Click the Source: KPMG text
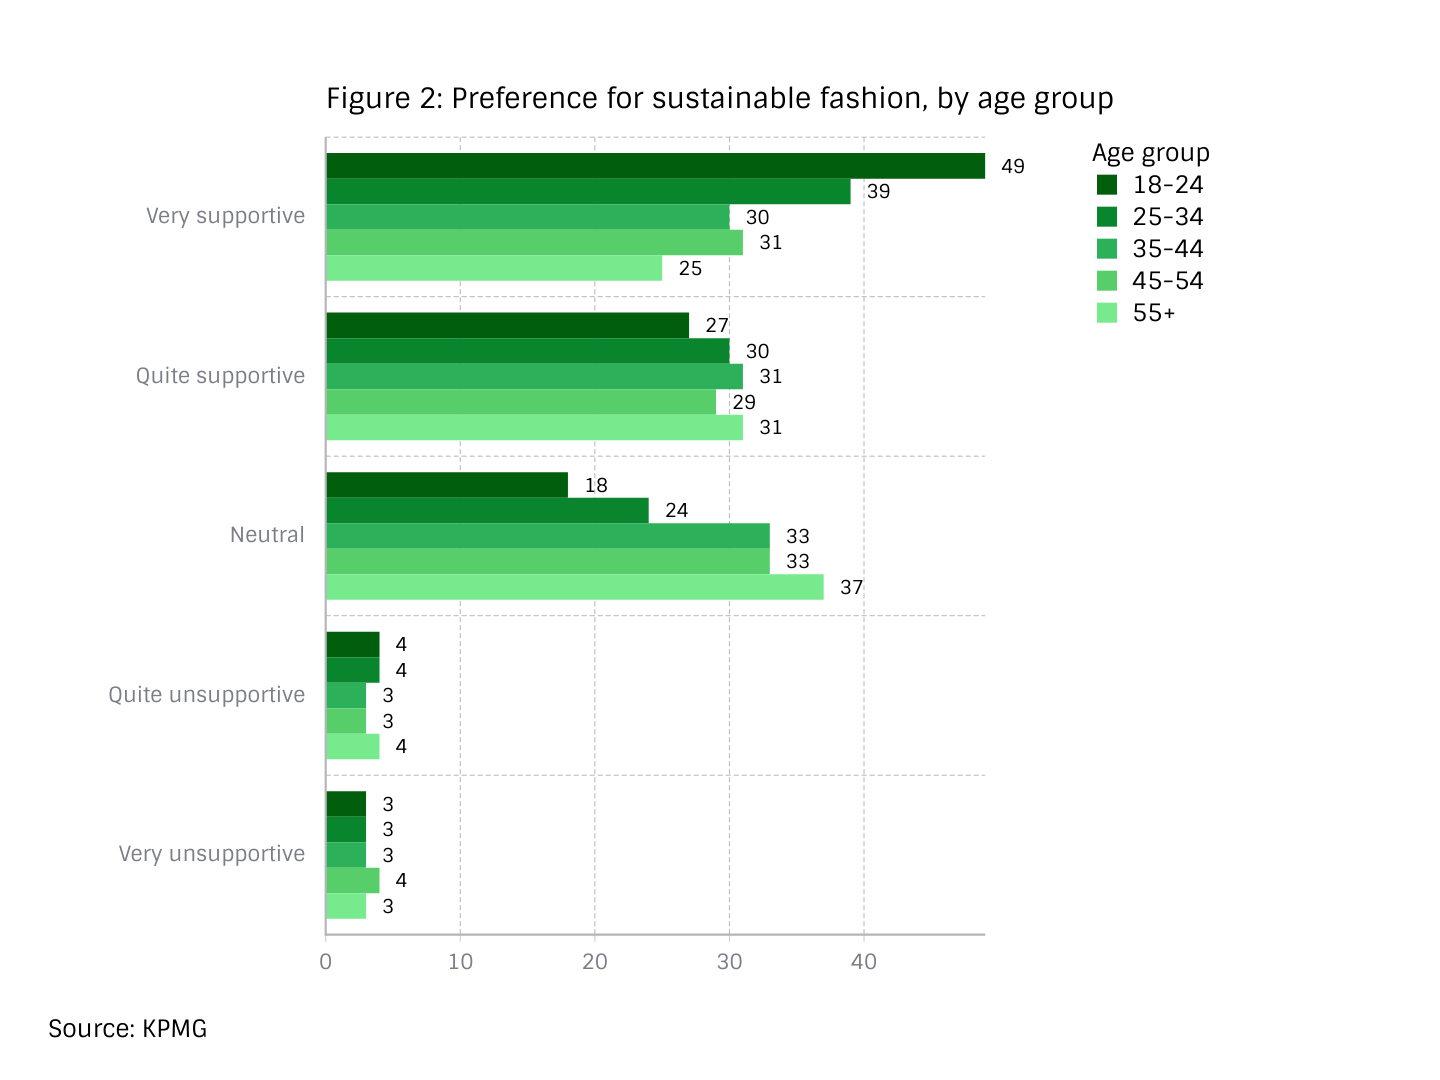The height and width of the screenshot is (1080, 1440). point(127,1028)
